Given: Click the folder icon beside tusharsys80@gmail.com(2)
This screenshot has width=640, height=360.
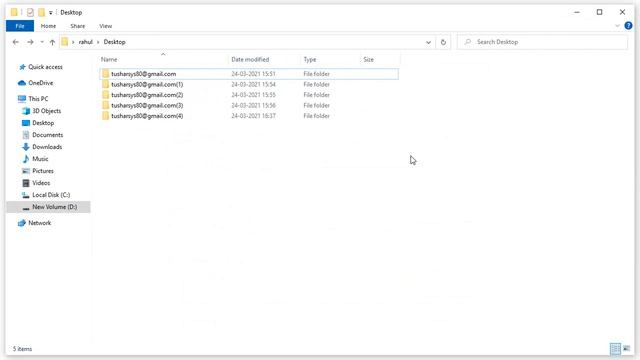Looking at the screenshot, I should click(x=105, y=95).
